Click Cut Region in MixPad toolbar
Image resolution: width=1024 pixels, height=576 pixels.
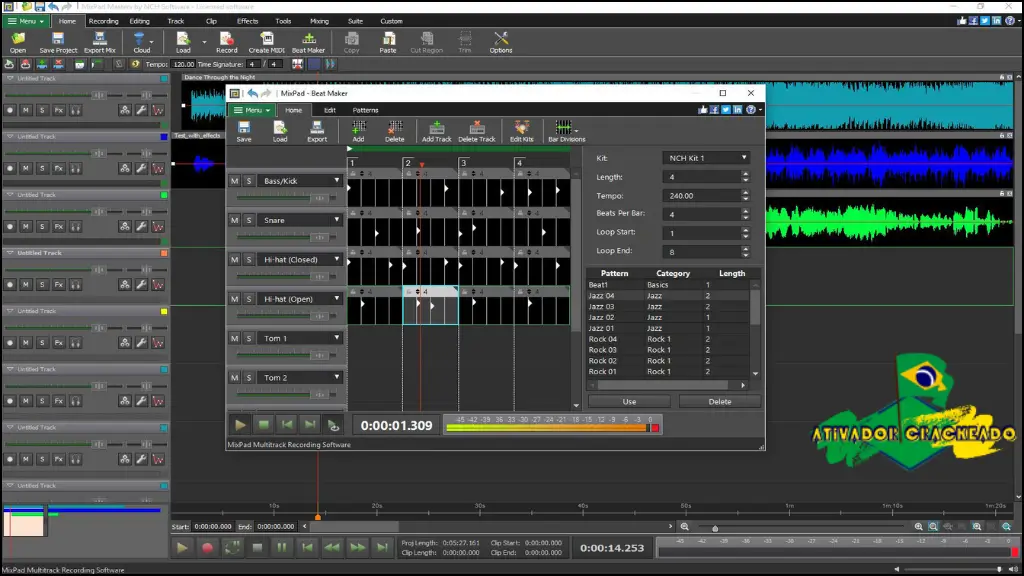click(x=426, y=42)
